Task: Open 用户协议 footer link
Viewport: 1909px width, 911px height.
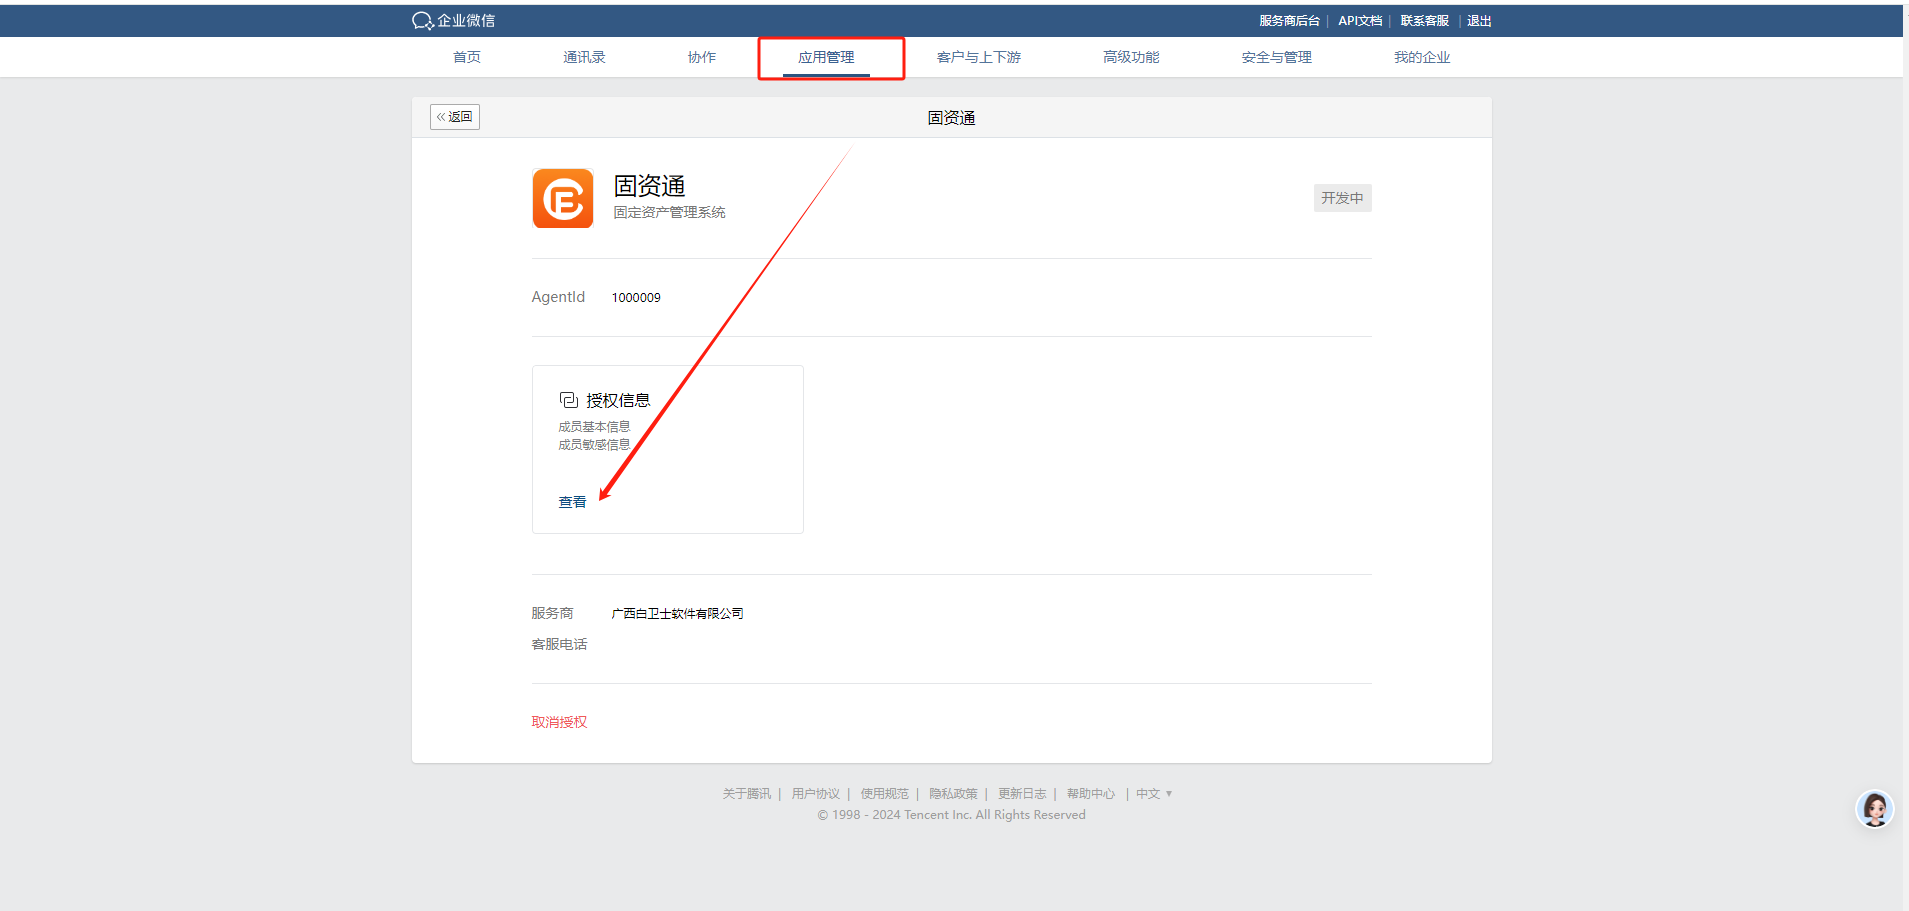Action: 816,794
